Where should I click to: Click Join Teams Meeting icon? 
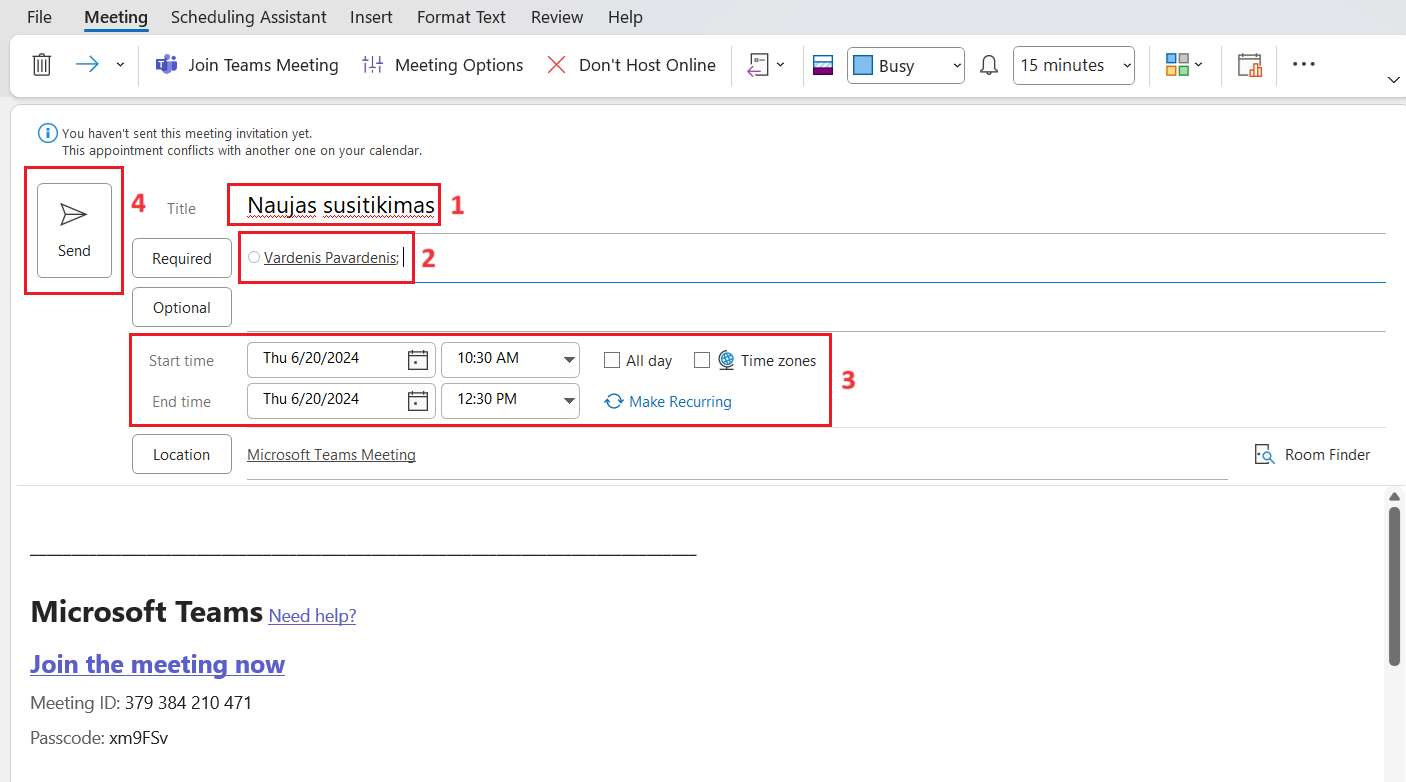[x=166, y=65]
